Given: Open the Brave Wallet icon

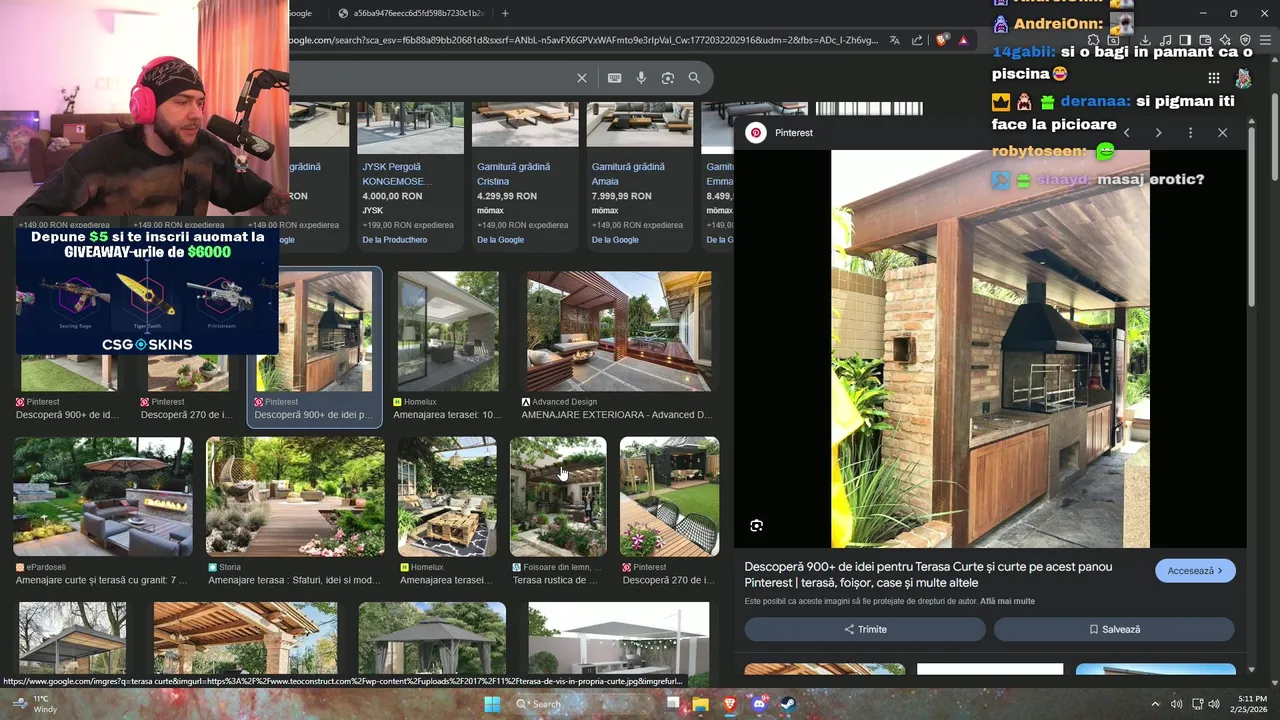Looking at the screenshot, I should (x=1205, y=40).
